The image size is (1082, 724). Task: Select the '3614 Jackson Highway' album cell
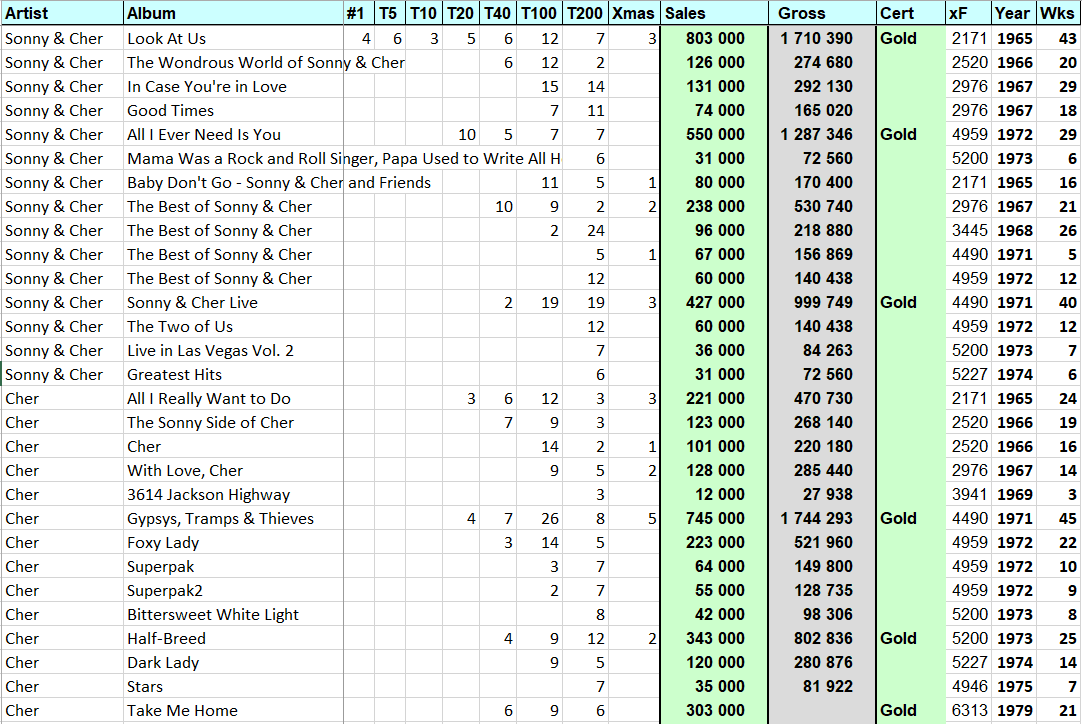tap(233, 495)
